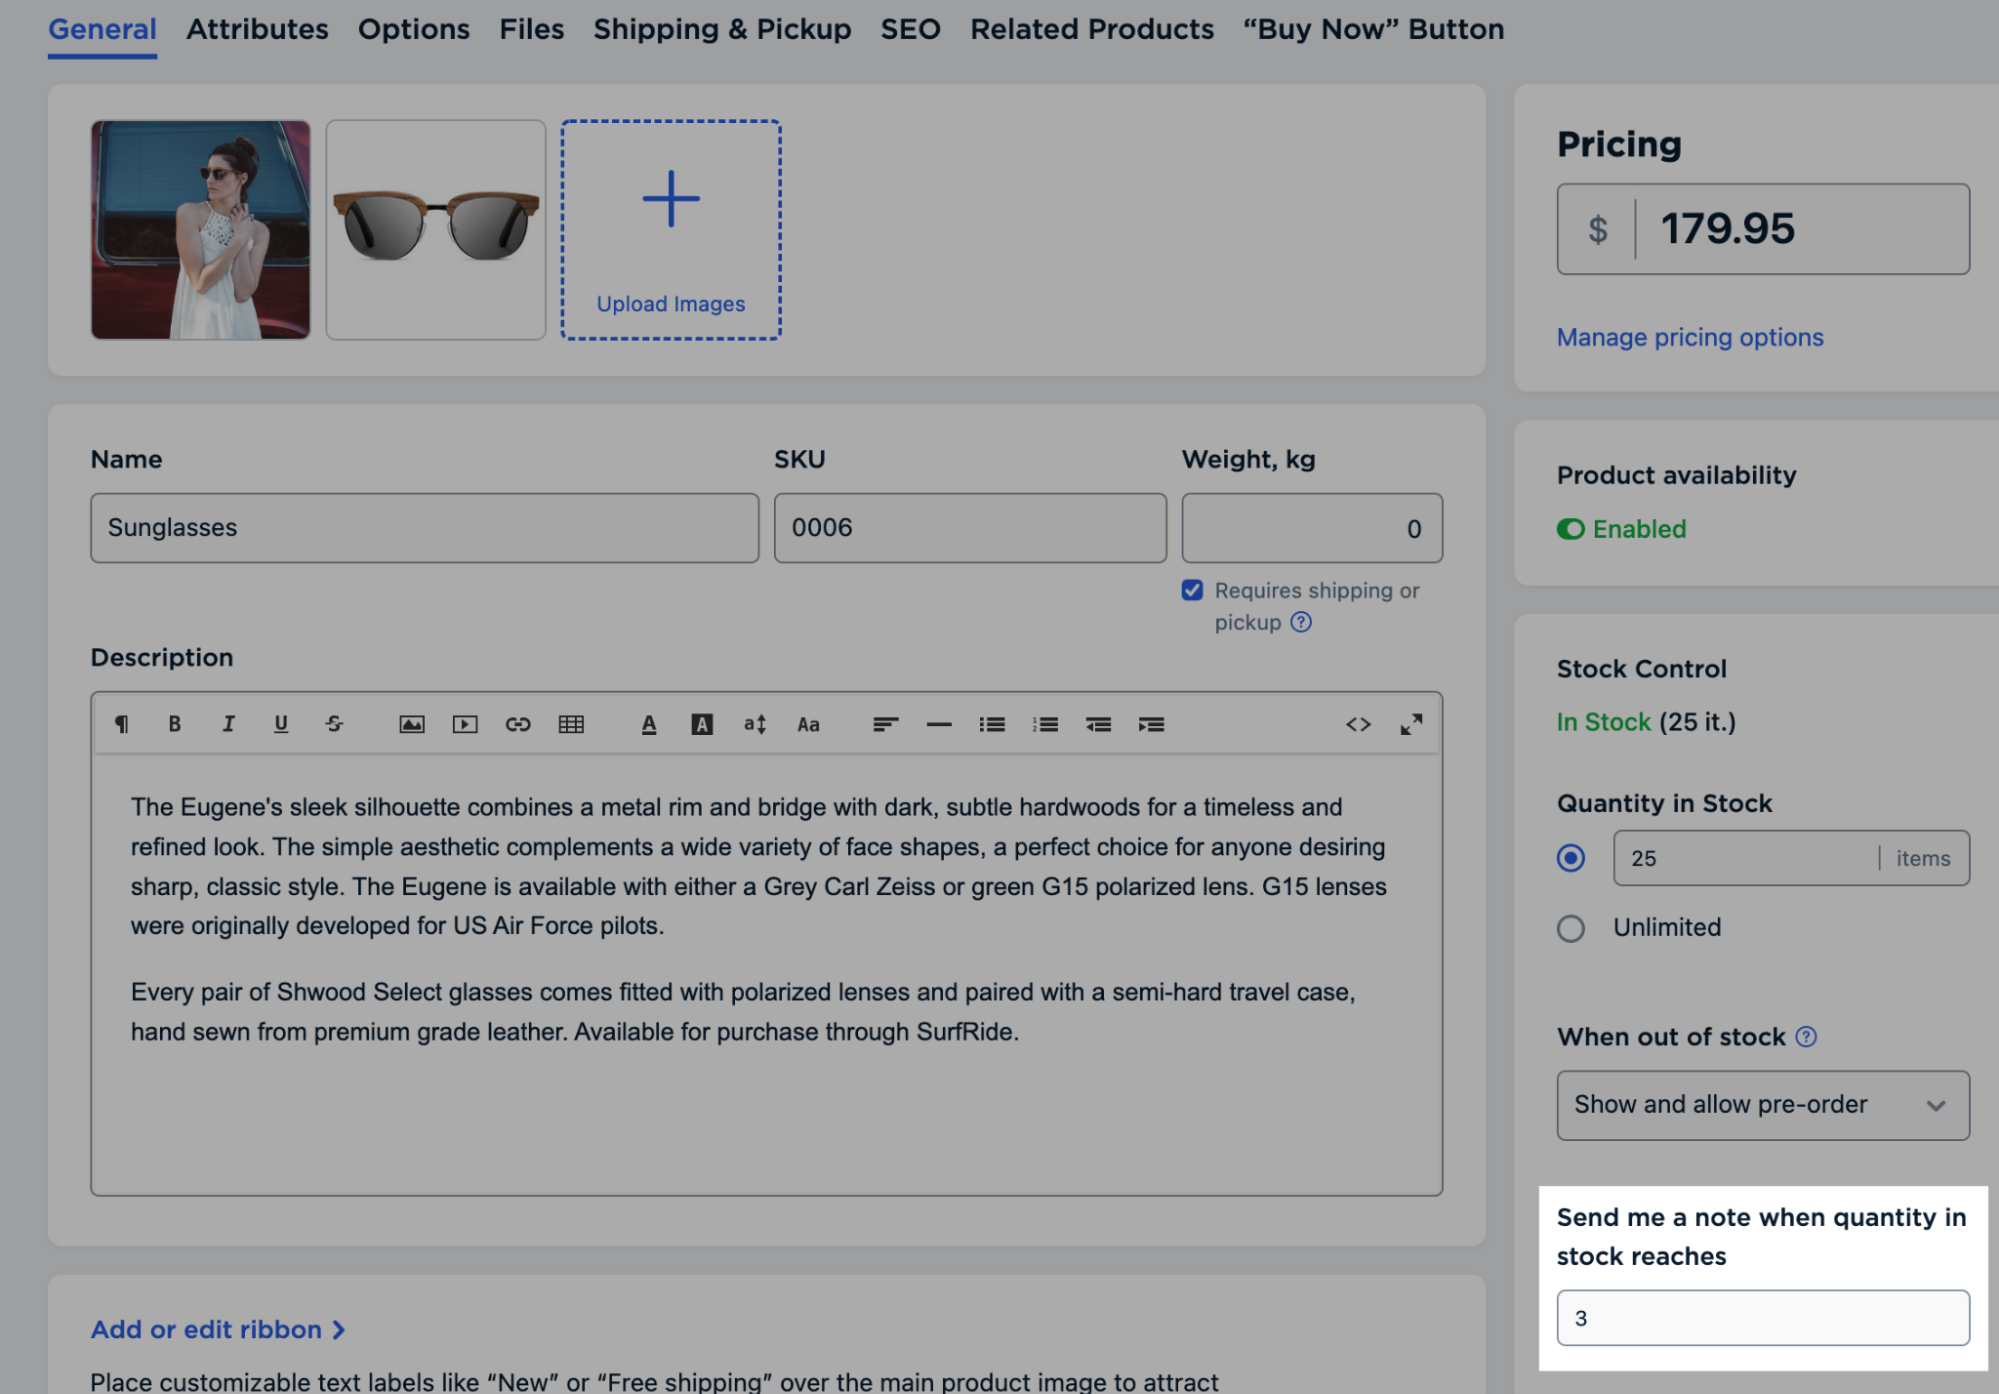Click the Upload Images button
This screenshot has width=1999, height=1394.
670,228
